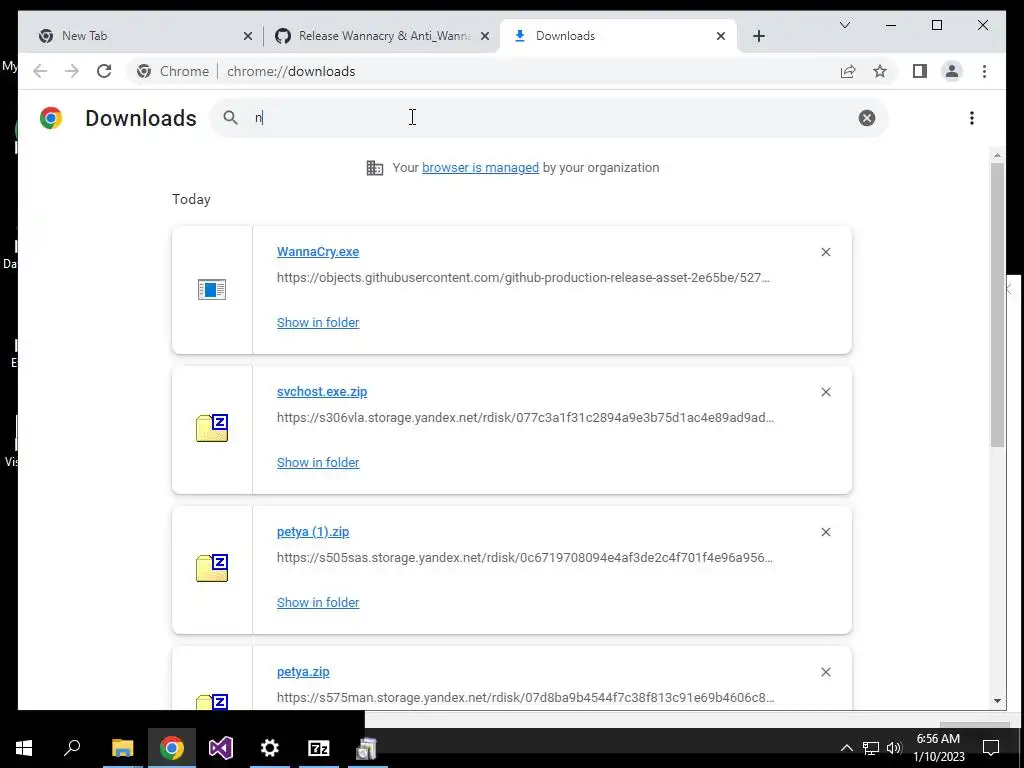Open the server manager taskbar icon
This screenshot has height=768, width=1024.
(367, 748)
